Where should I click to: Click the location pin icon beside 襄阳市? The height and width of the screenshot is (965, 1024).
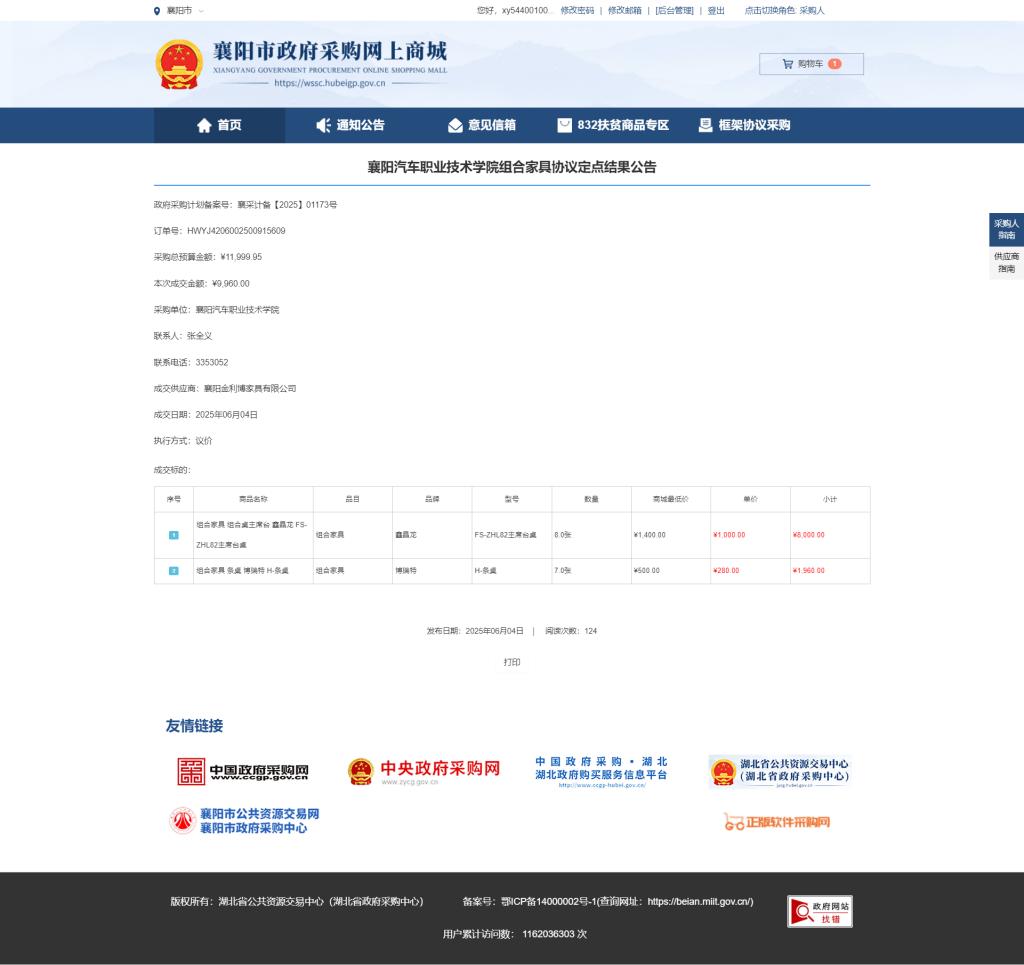click(x=157, y=11)
